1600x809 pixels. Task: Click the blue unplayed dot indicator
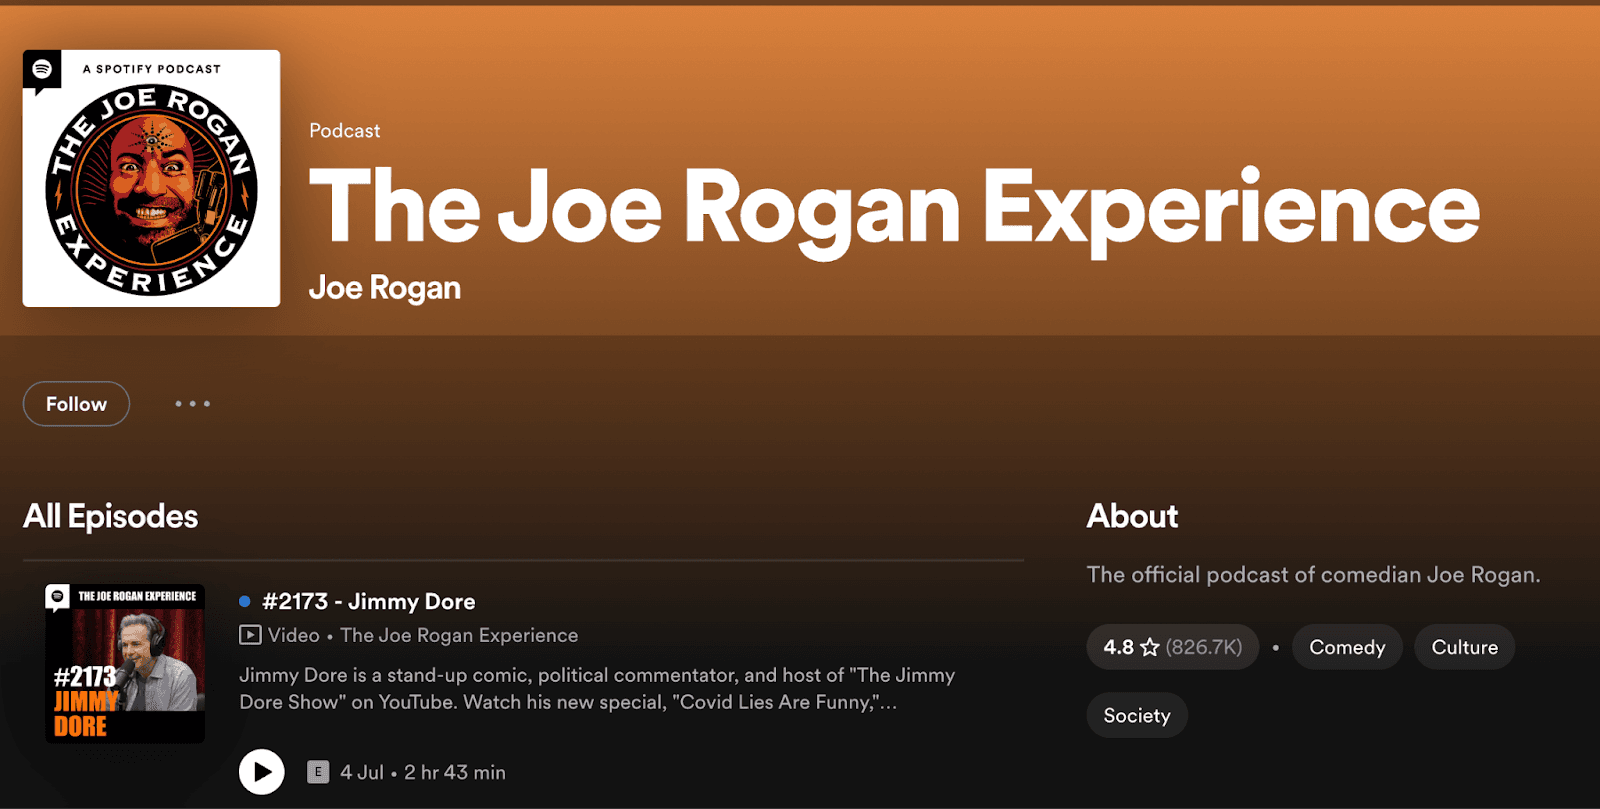coord(245,601)
